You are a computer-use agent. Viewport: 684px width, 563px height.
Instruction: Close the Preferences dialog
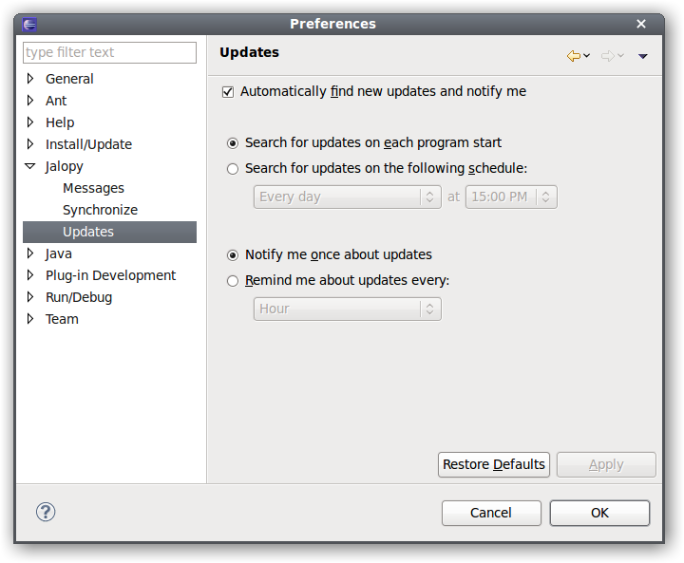point(641,24)
